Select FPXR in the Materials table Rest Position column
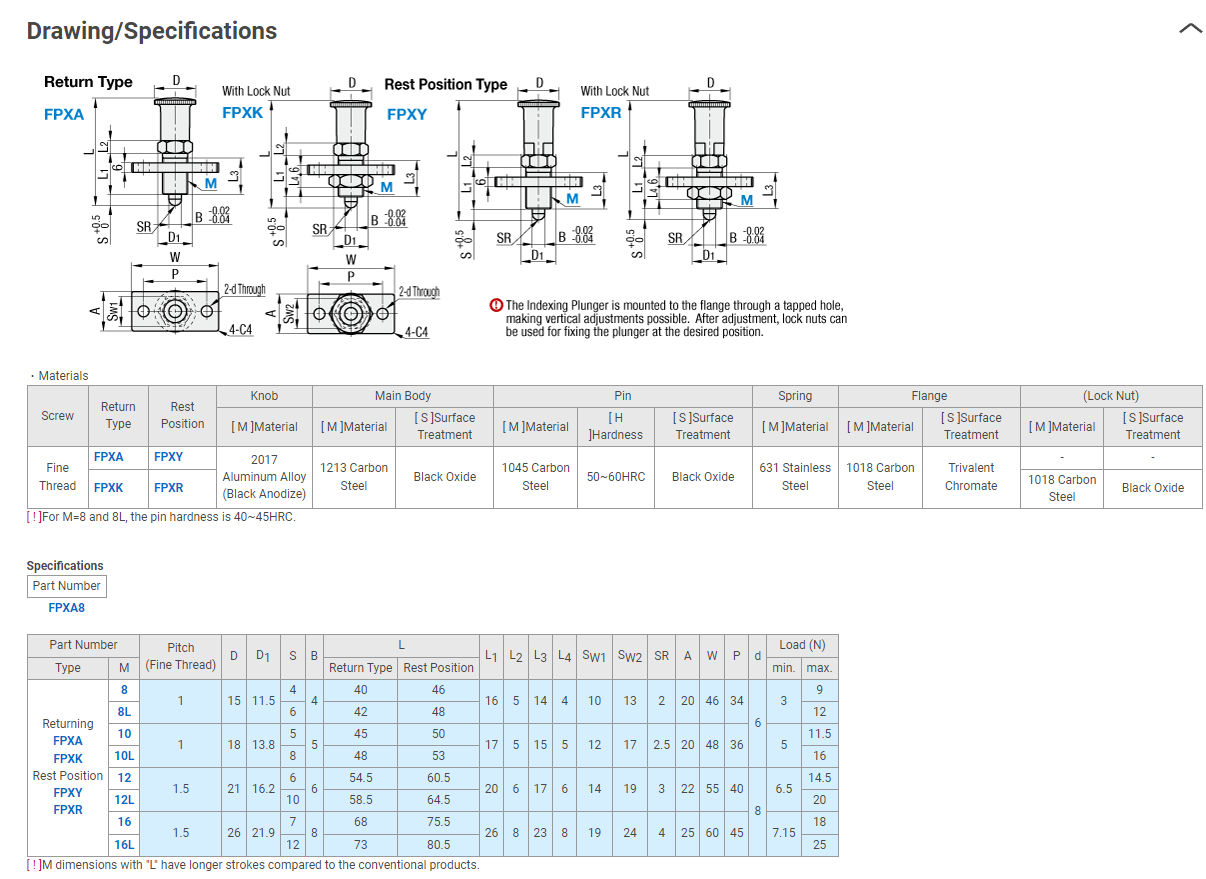1206x879 pixels. click(168, 488)
